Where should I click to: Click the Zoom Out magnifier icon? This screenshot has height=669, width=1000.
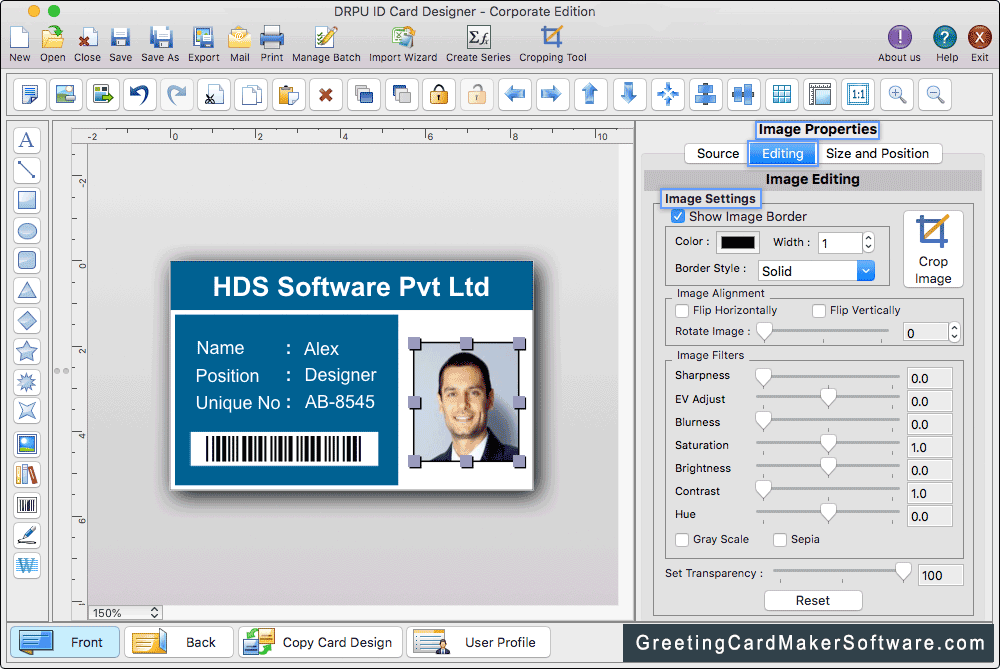click(936, 94)
